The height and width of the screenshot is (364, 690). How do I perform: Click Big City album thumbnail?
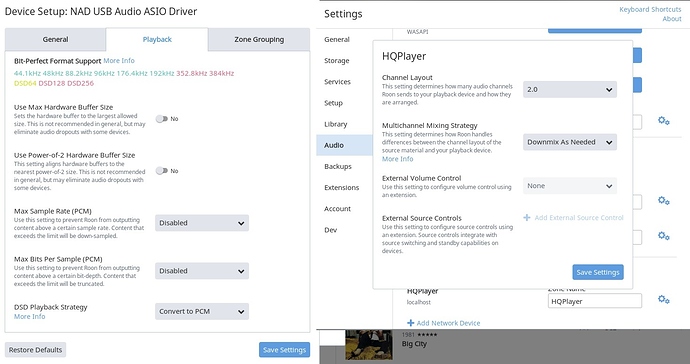coord(369,345)
